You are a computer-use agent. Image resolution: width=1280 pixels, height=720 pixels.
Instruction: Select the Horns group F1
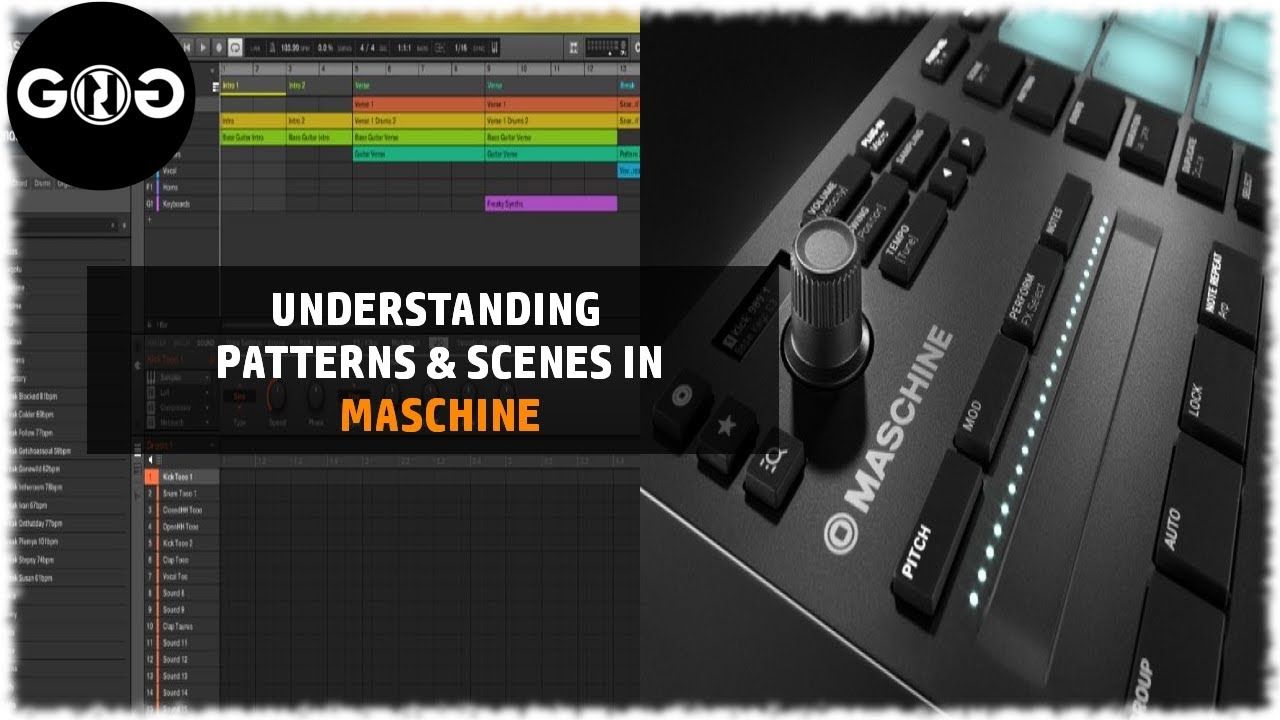click(181, 187)
